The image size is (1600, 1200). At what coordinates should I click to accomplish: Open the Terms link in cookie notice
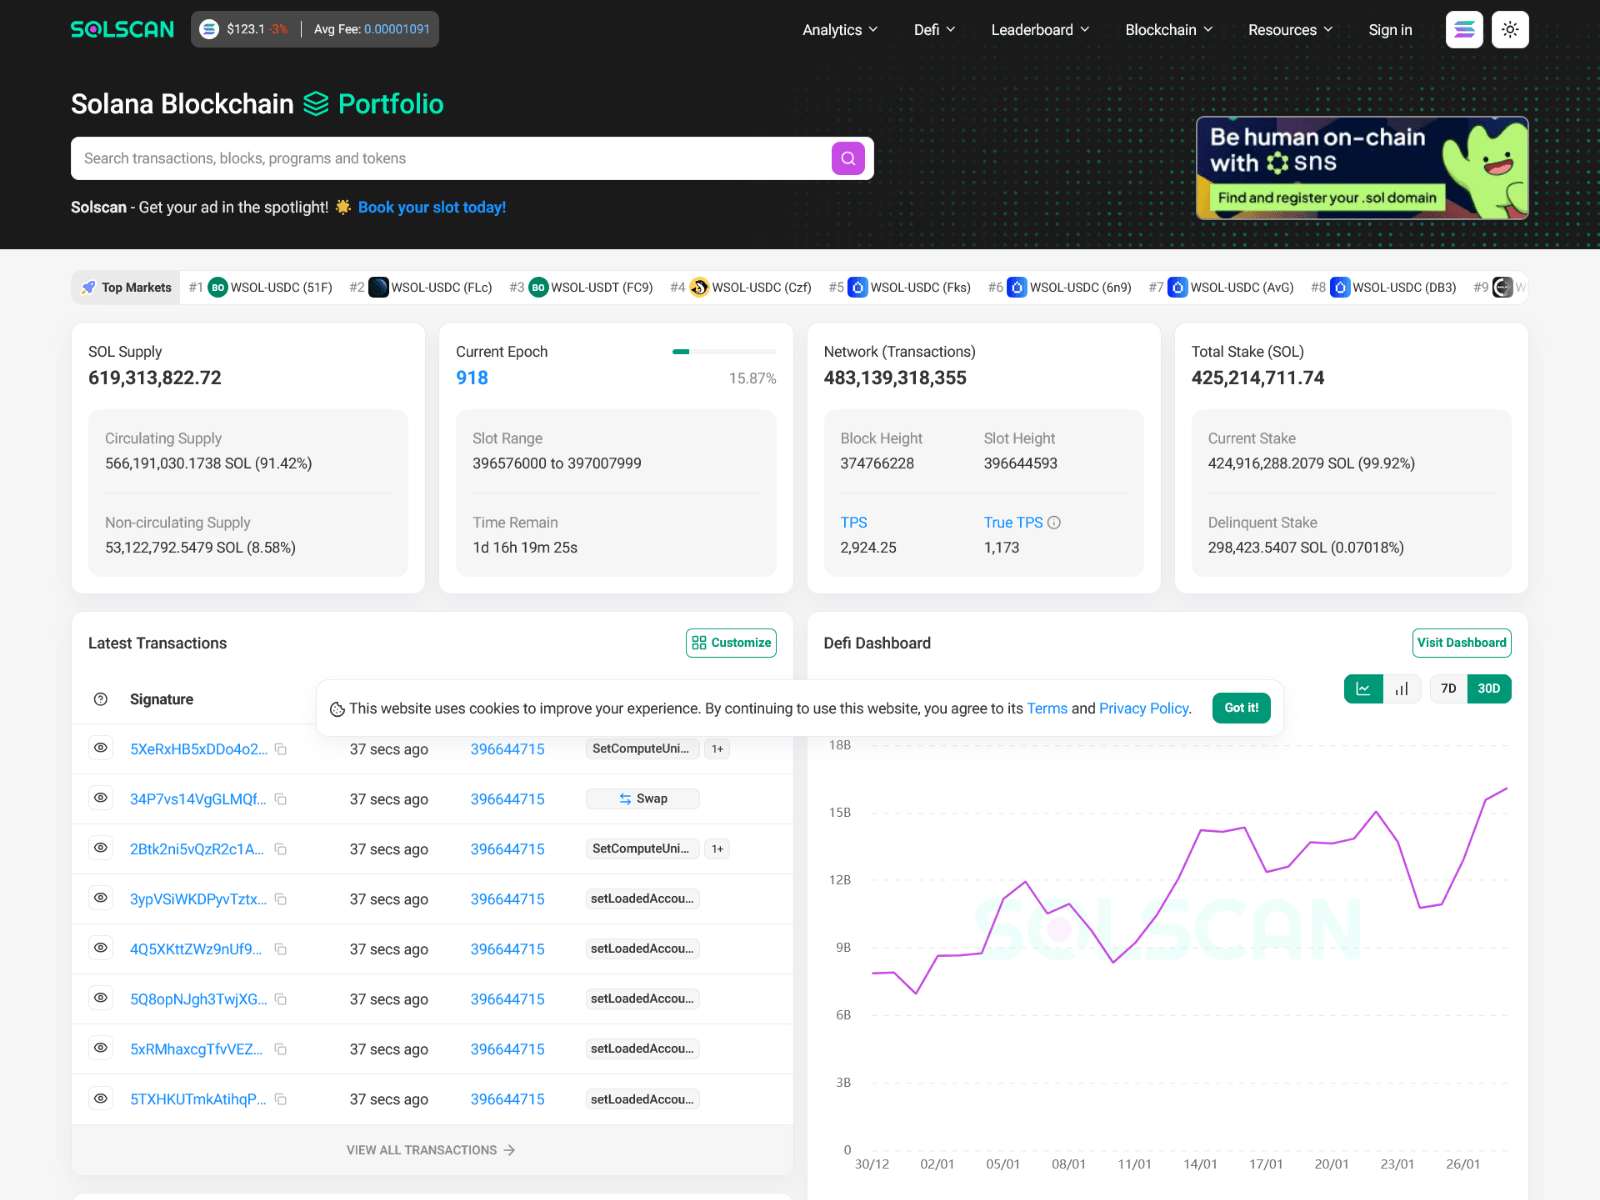[x=1047, y=708]
